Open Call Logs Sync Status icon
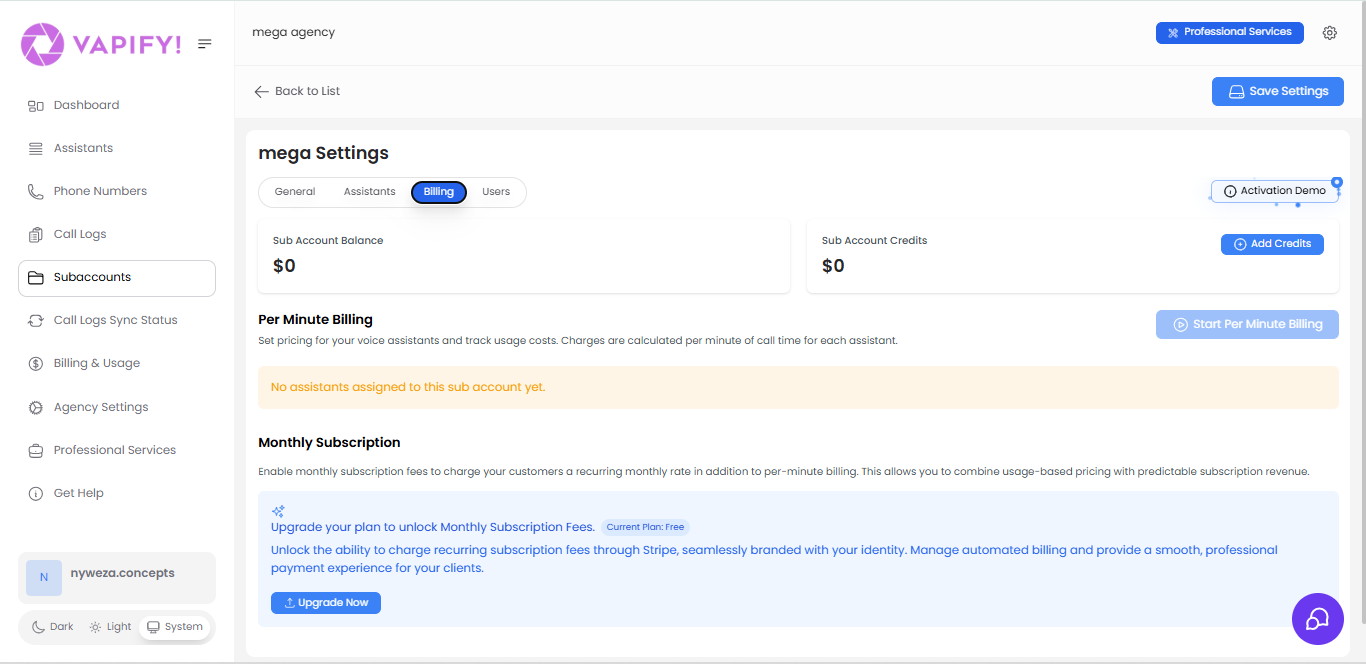This screenshot has width=1366, height=664. click(37, 319)
